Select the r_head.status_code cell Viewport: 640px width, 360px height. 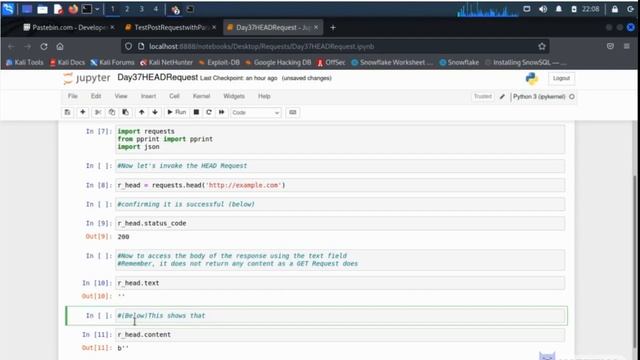pos(340,223)
